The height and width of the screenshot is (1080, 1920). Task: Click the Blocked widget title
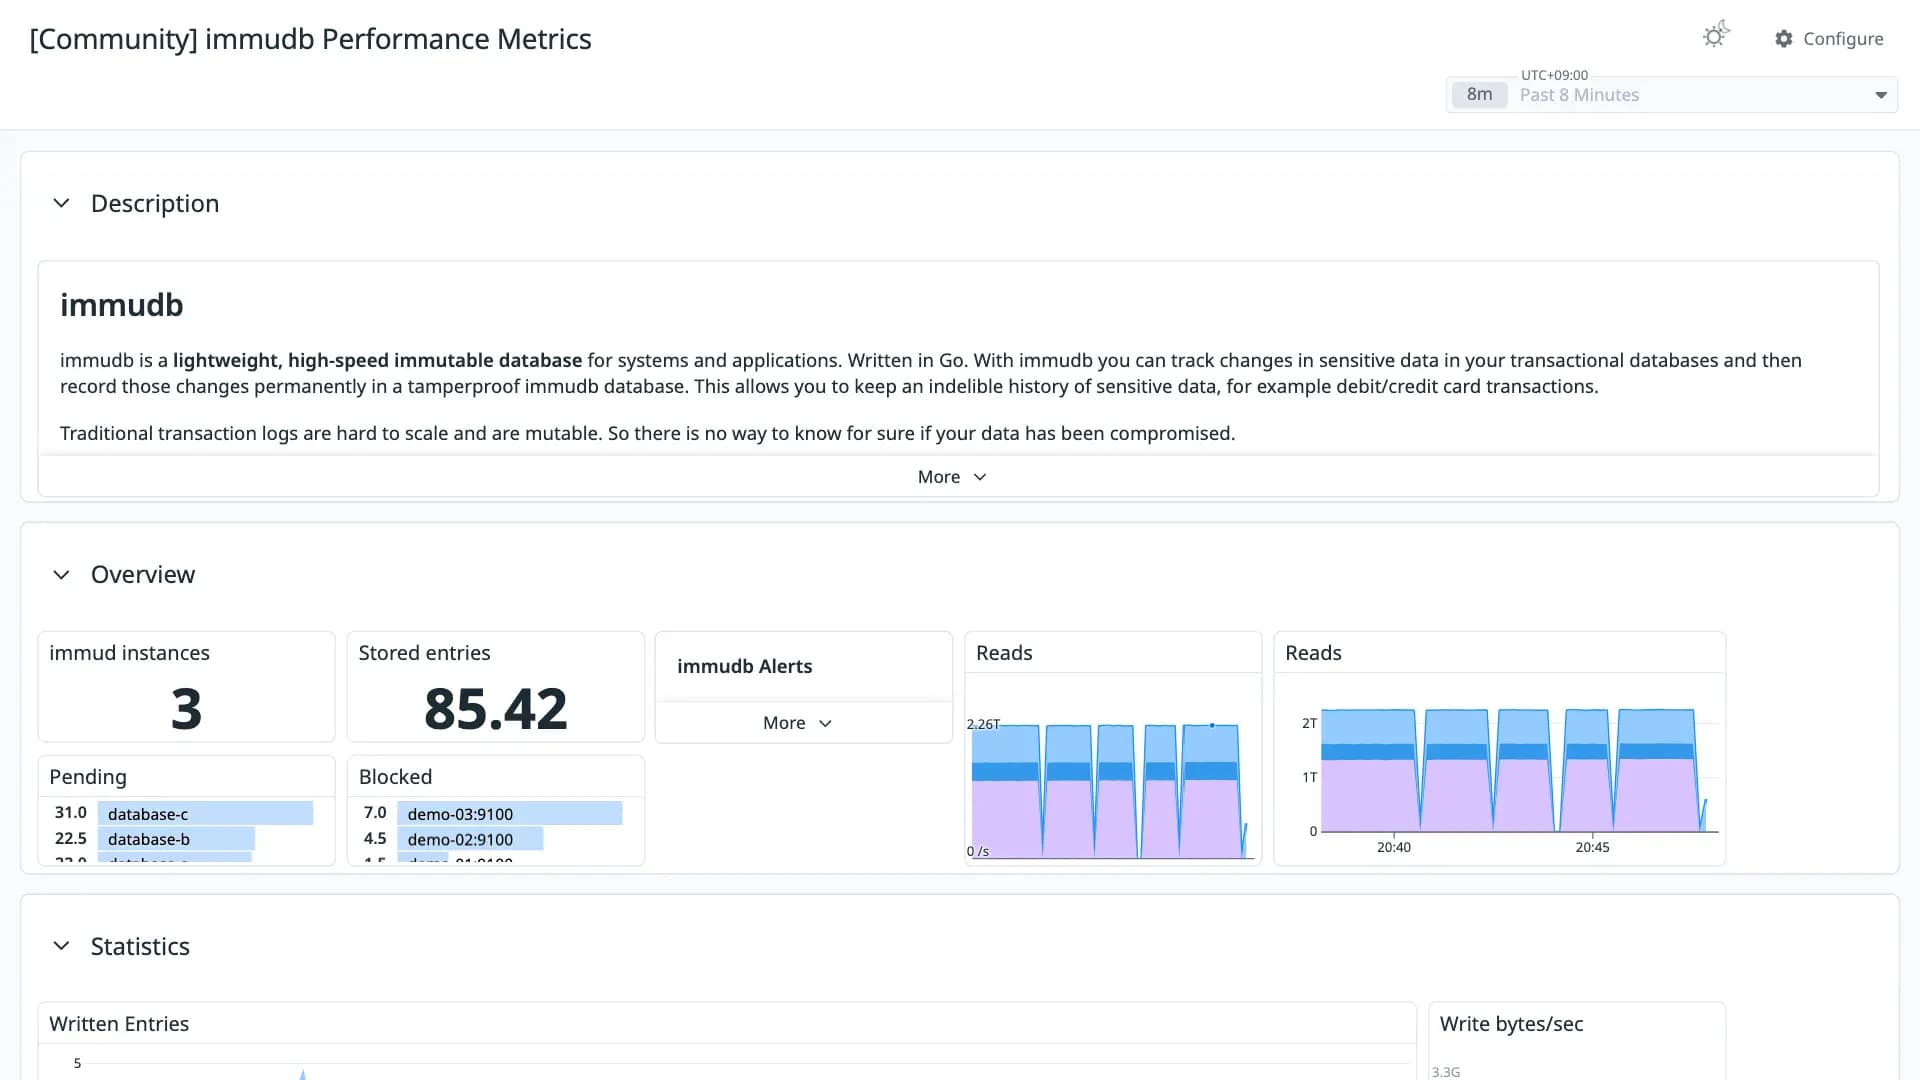(395, 777)
